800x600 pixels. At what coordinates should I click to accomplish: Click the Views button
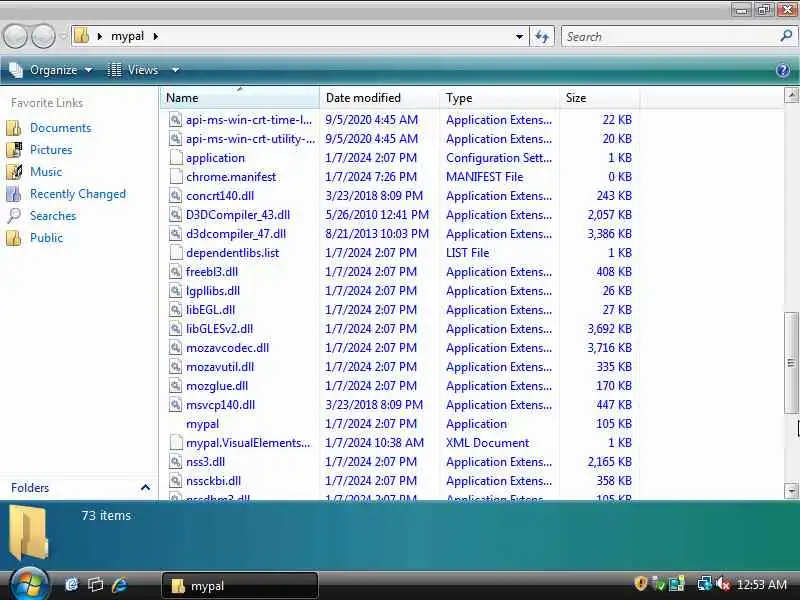tap(133, 70)
